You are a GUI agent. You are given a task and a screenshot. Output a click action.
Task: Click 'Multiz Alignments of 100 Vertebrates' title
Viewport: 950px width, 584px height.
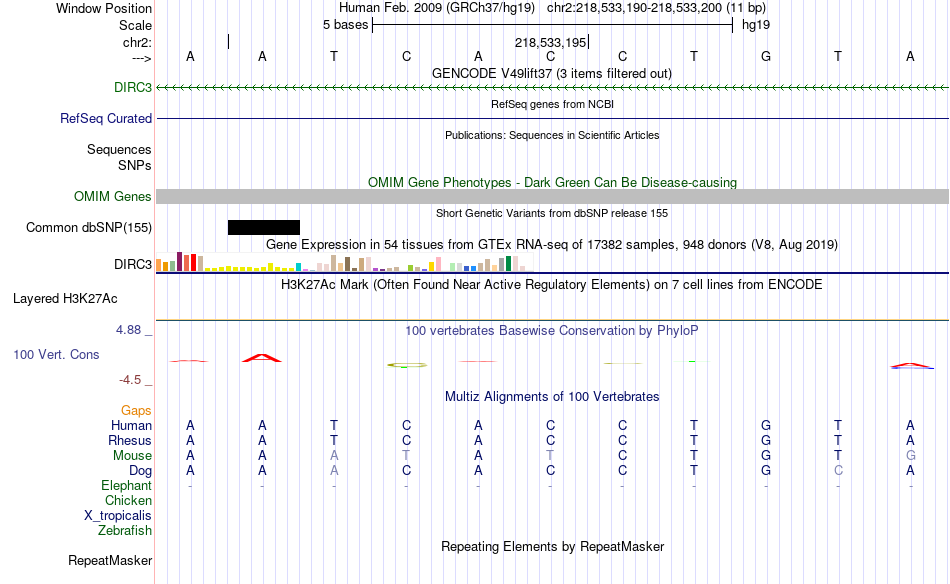(552, 396)
